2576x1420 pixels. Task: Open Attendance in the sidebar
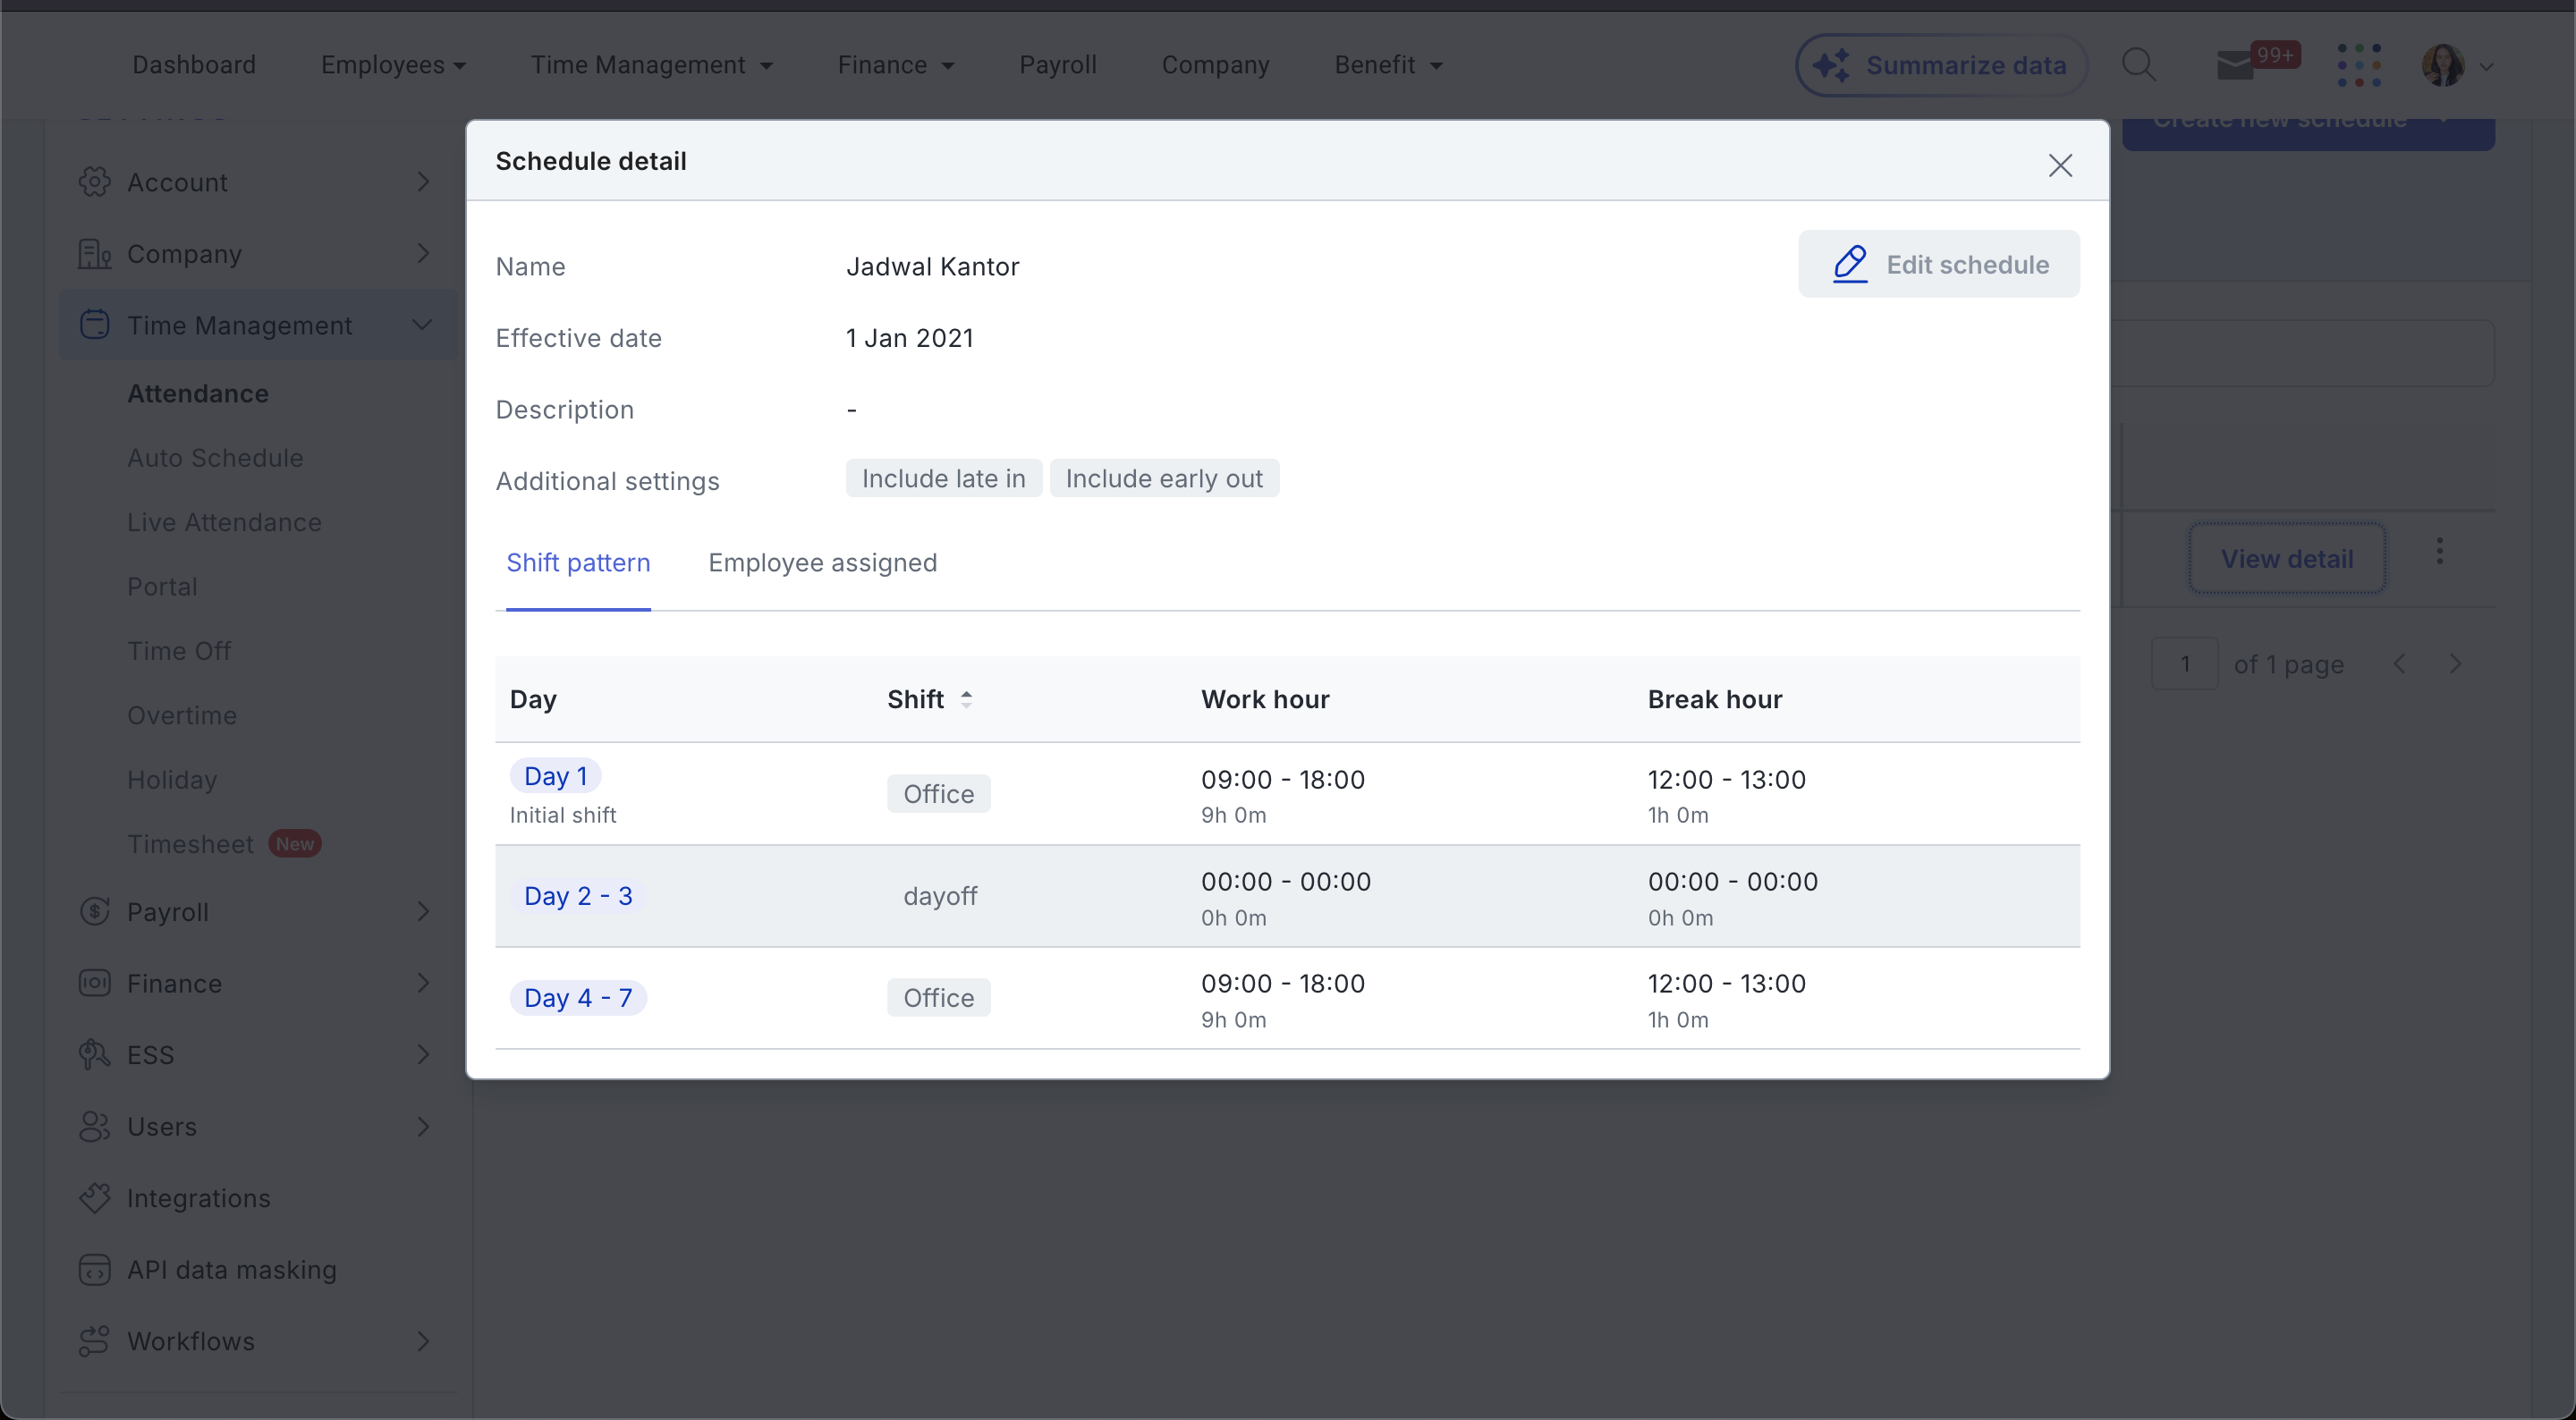pyautogui.click(x=198, y=394)
